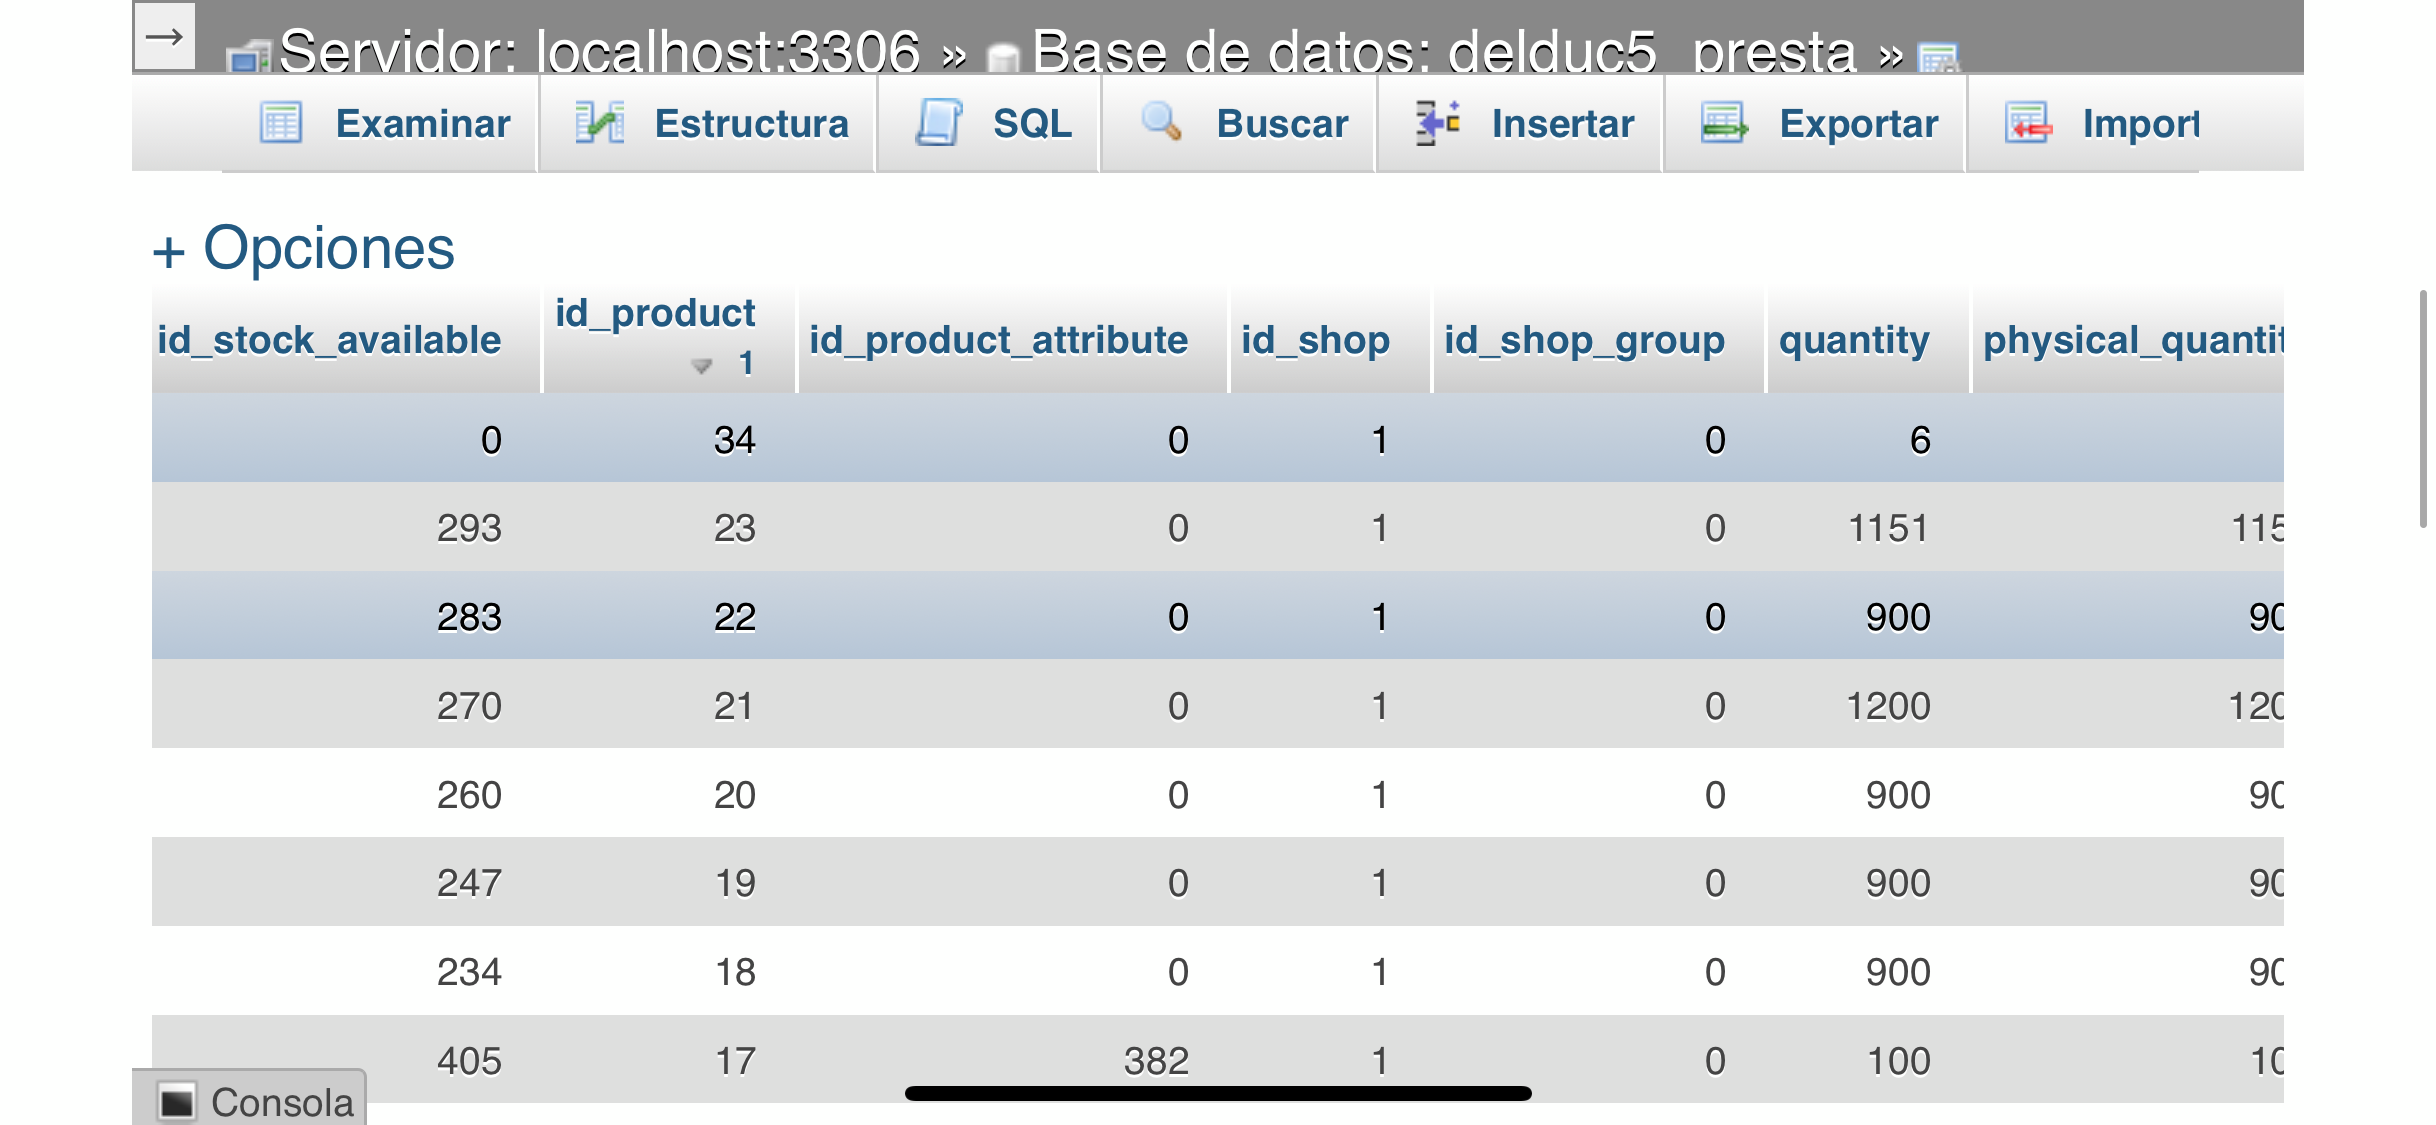Expand the + Opciones section
The height and width of the screenshot is (1125, 2436).
pos(304,248)
